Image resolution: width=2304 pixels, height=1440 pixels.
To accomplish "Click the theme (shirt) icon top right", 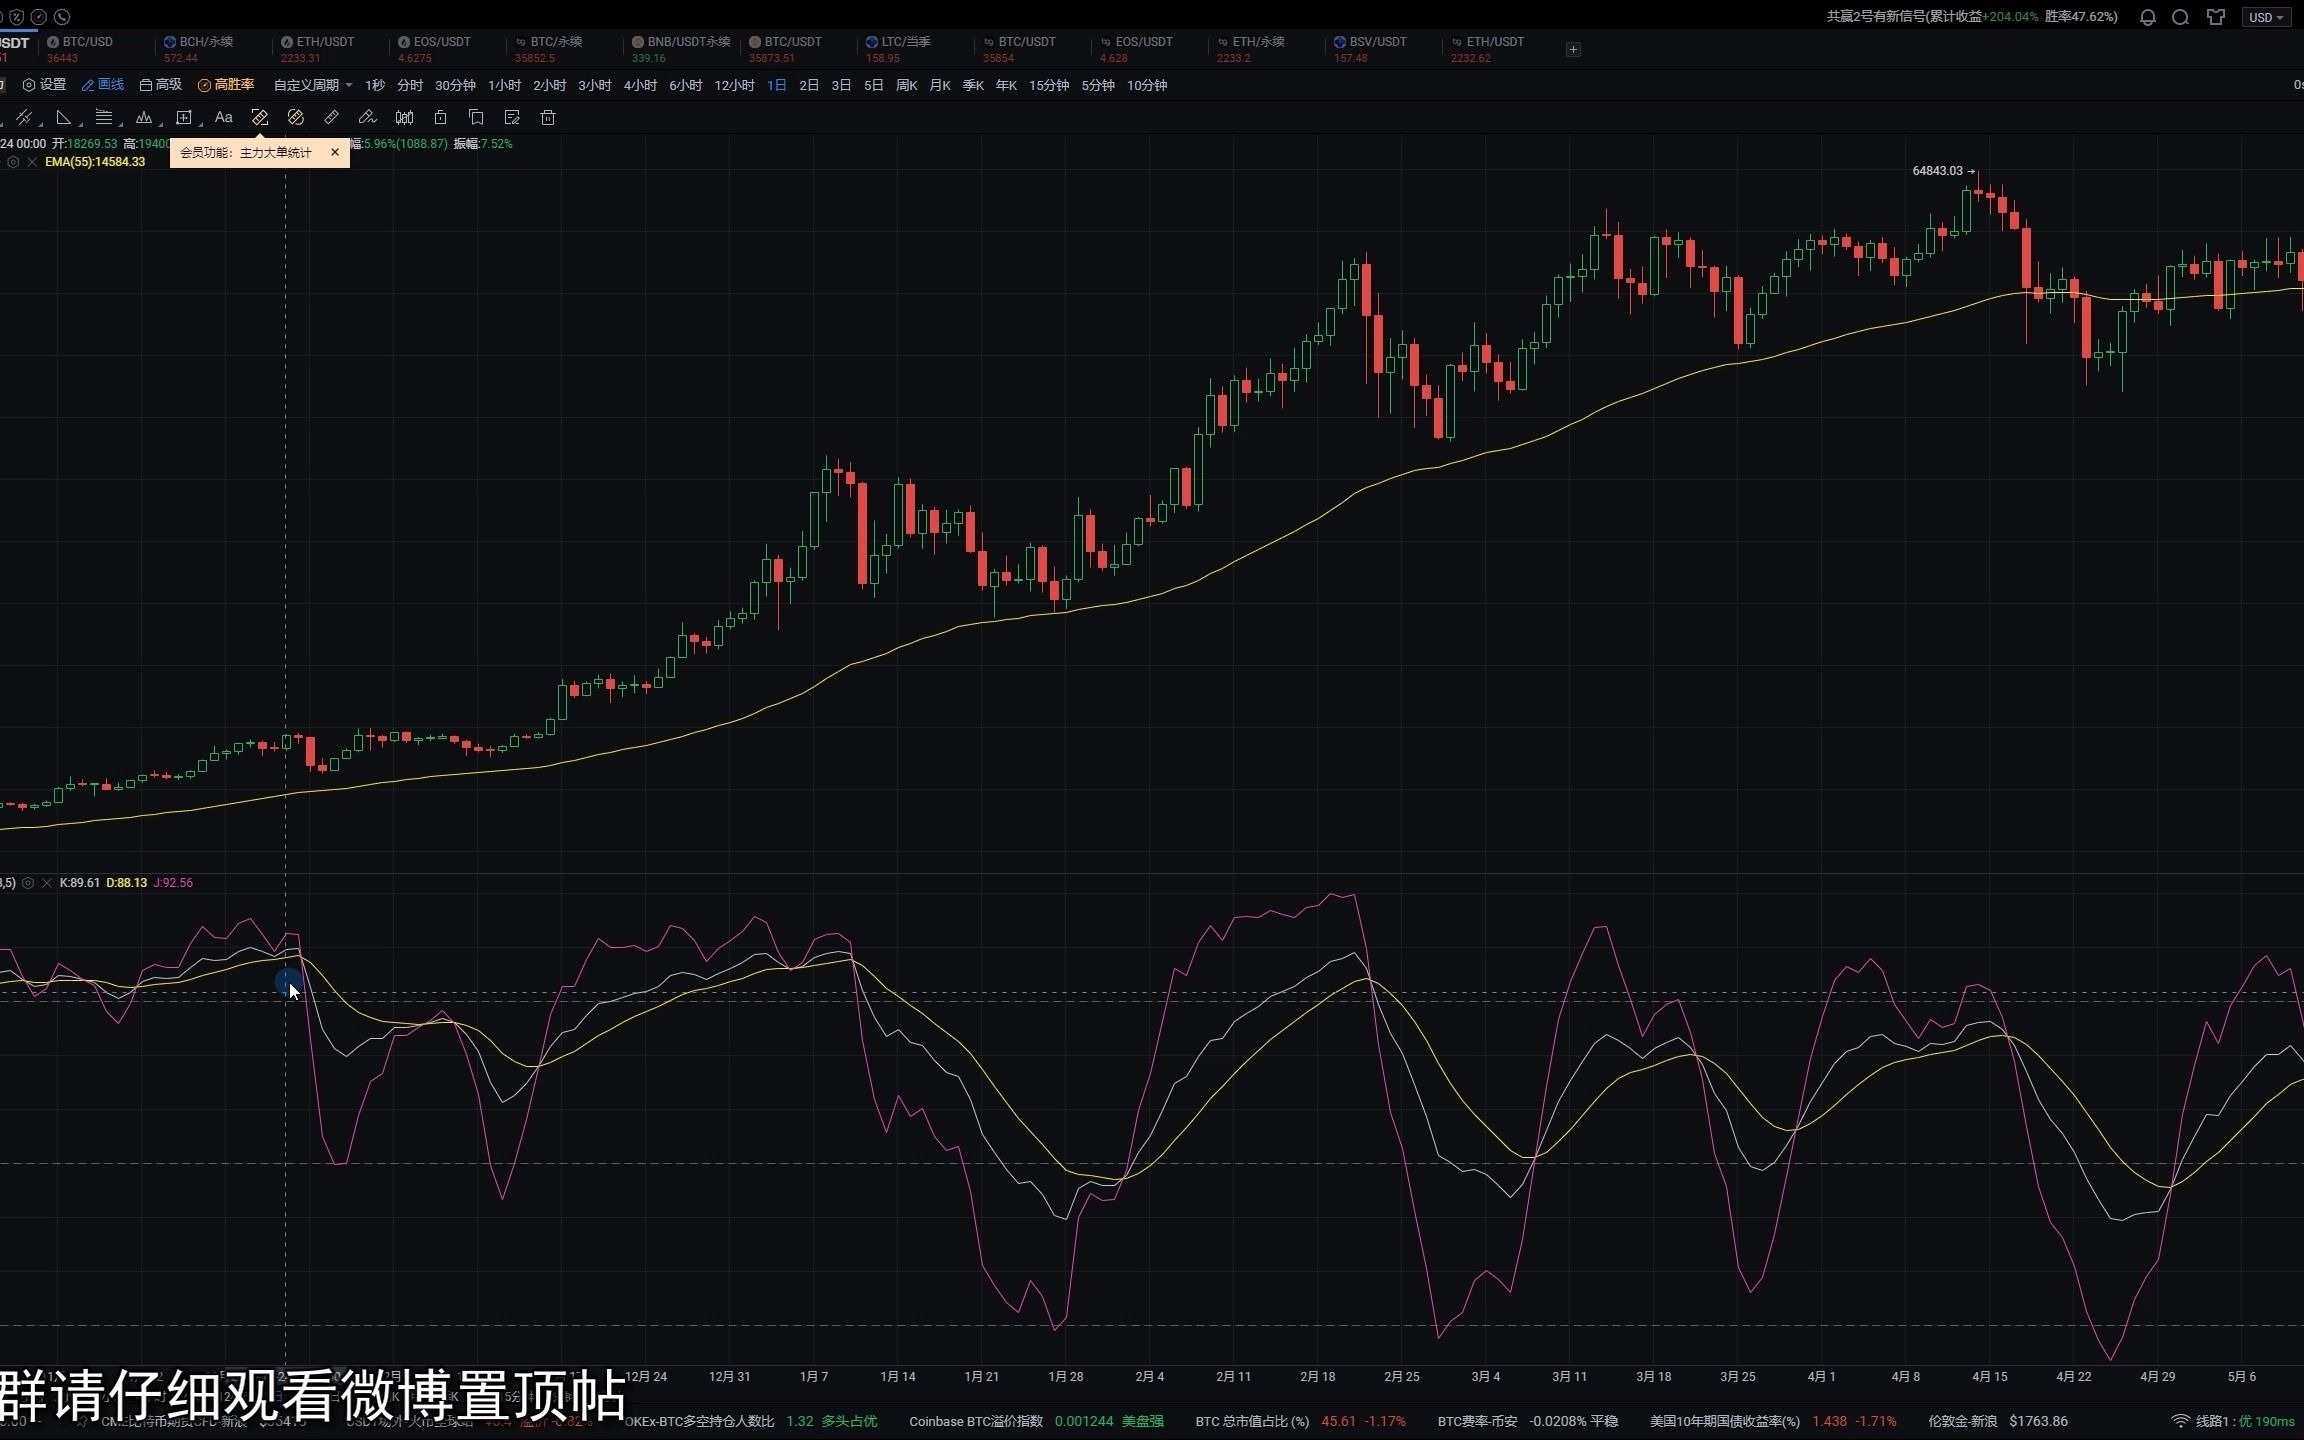I will [x=2216, y=17].
